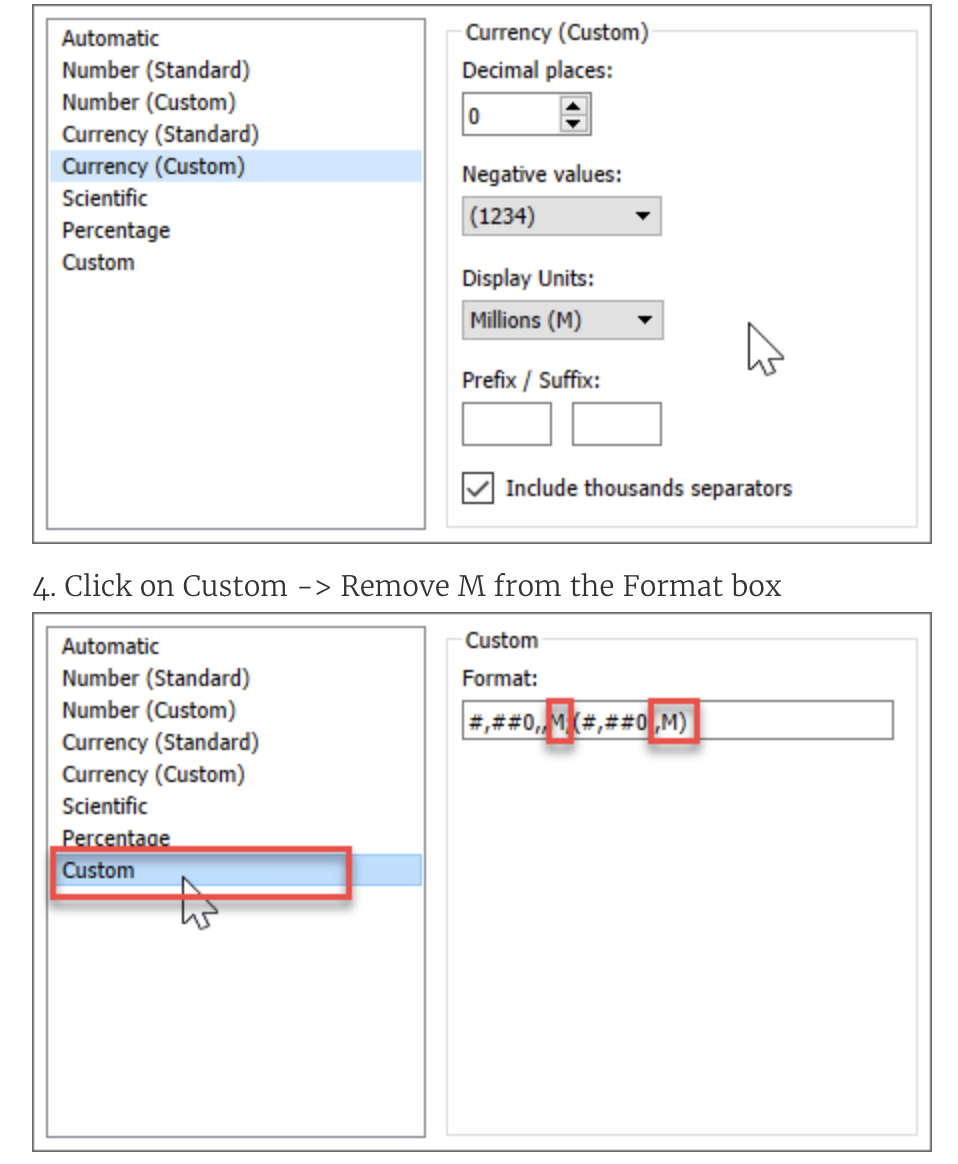Click the Prefix input box
Image resolution: width=958 pixels, height=1164 pixels.
[x=507, y=424]
